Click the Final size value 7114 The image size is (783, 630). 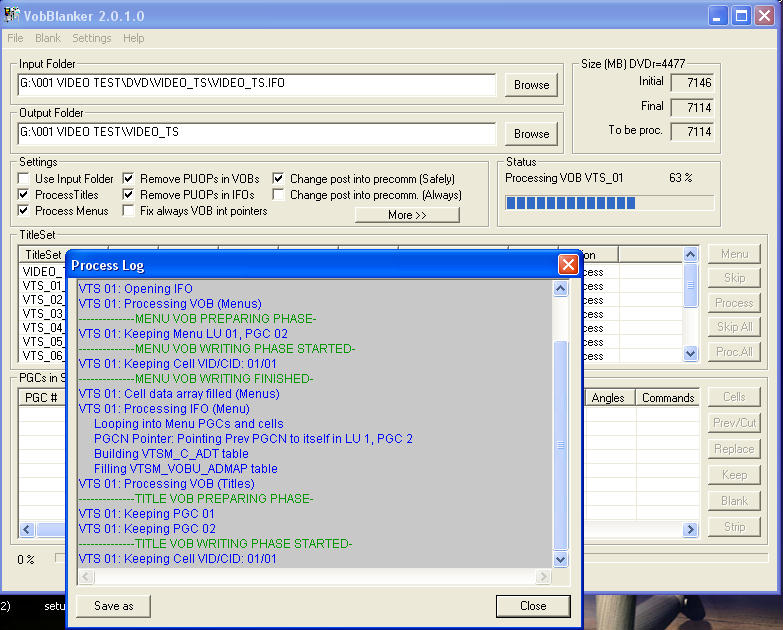coord(692,107)
